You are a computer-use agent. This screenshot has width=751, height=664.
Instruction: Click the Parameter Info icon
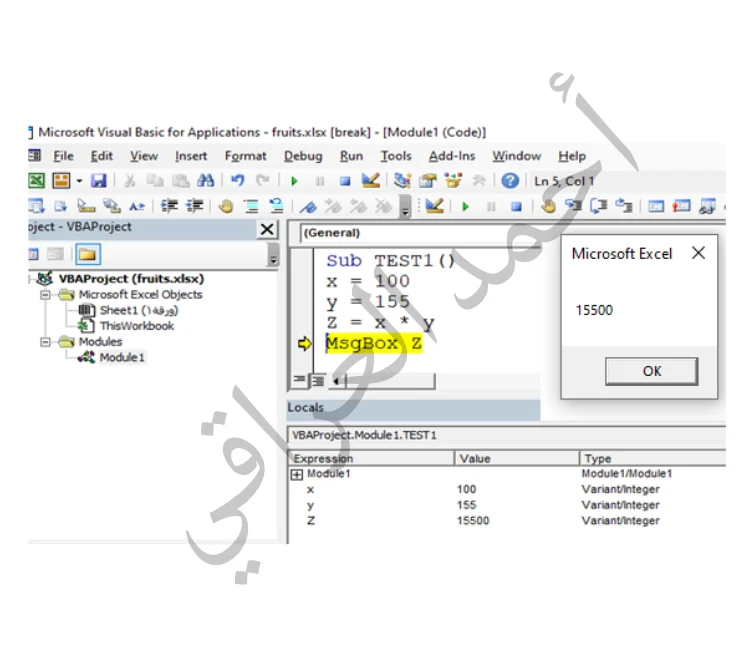pyautogui.click(x=112, y=206)
